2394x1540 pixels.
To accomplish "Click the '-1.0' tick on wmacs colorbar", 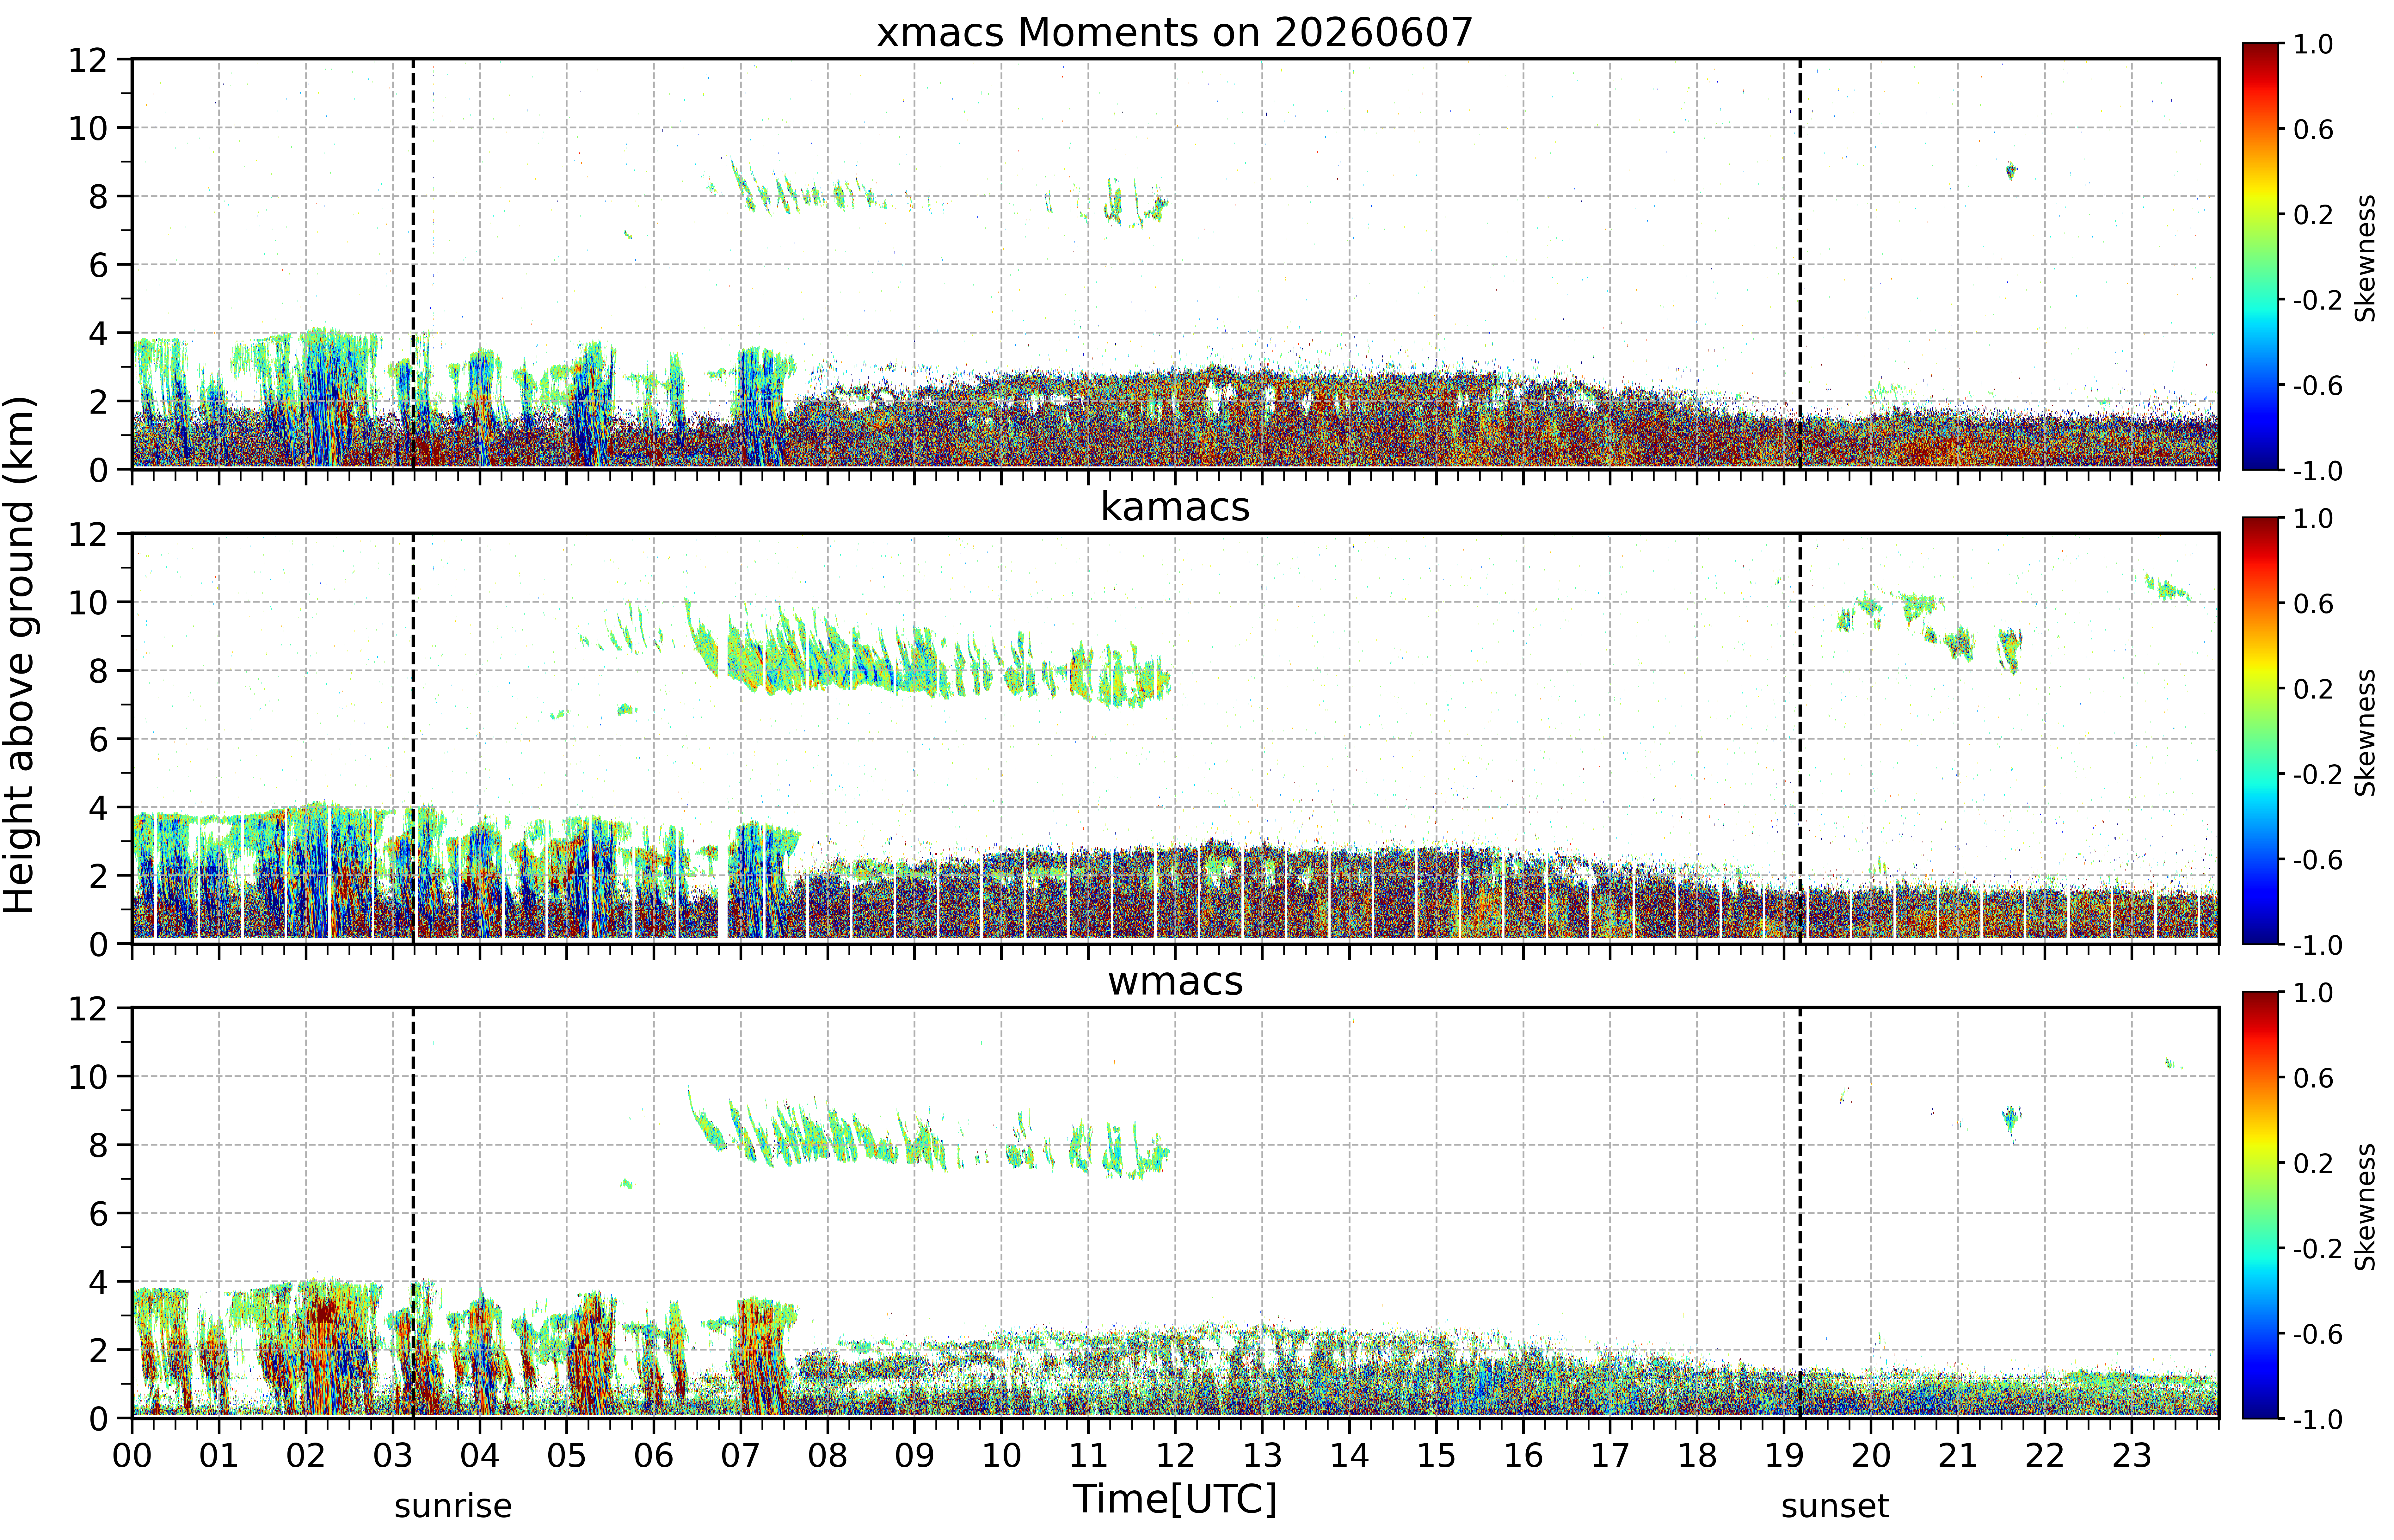I will point(2317,1419).
